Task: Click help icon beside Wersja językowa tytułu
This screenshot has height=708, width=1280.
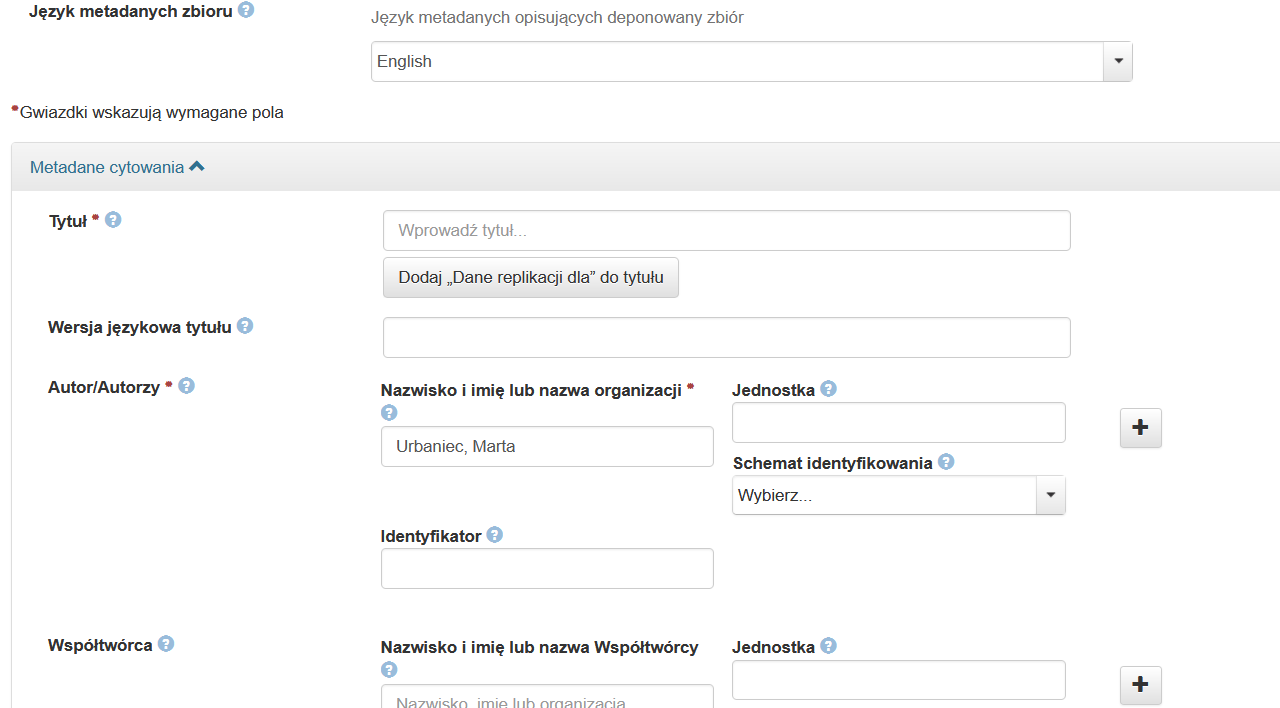Action: [245, 326]
